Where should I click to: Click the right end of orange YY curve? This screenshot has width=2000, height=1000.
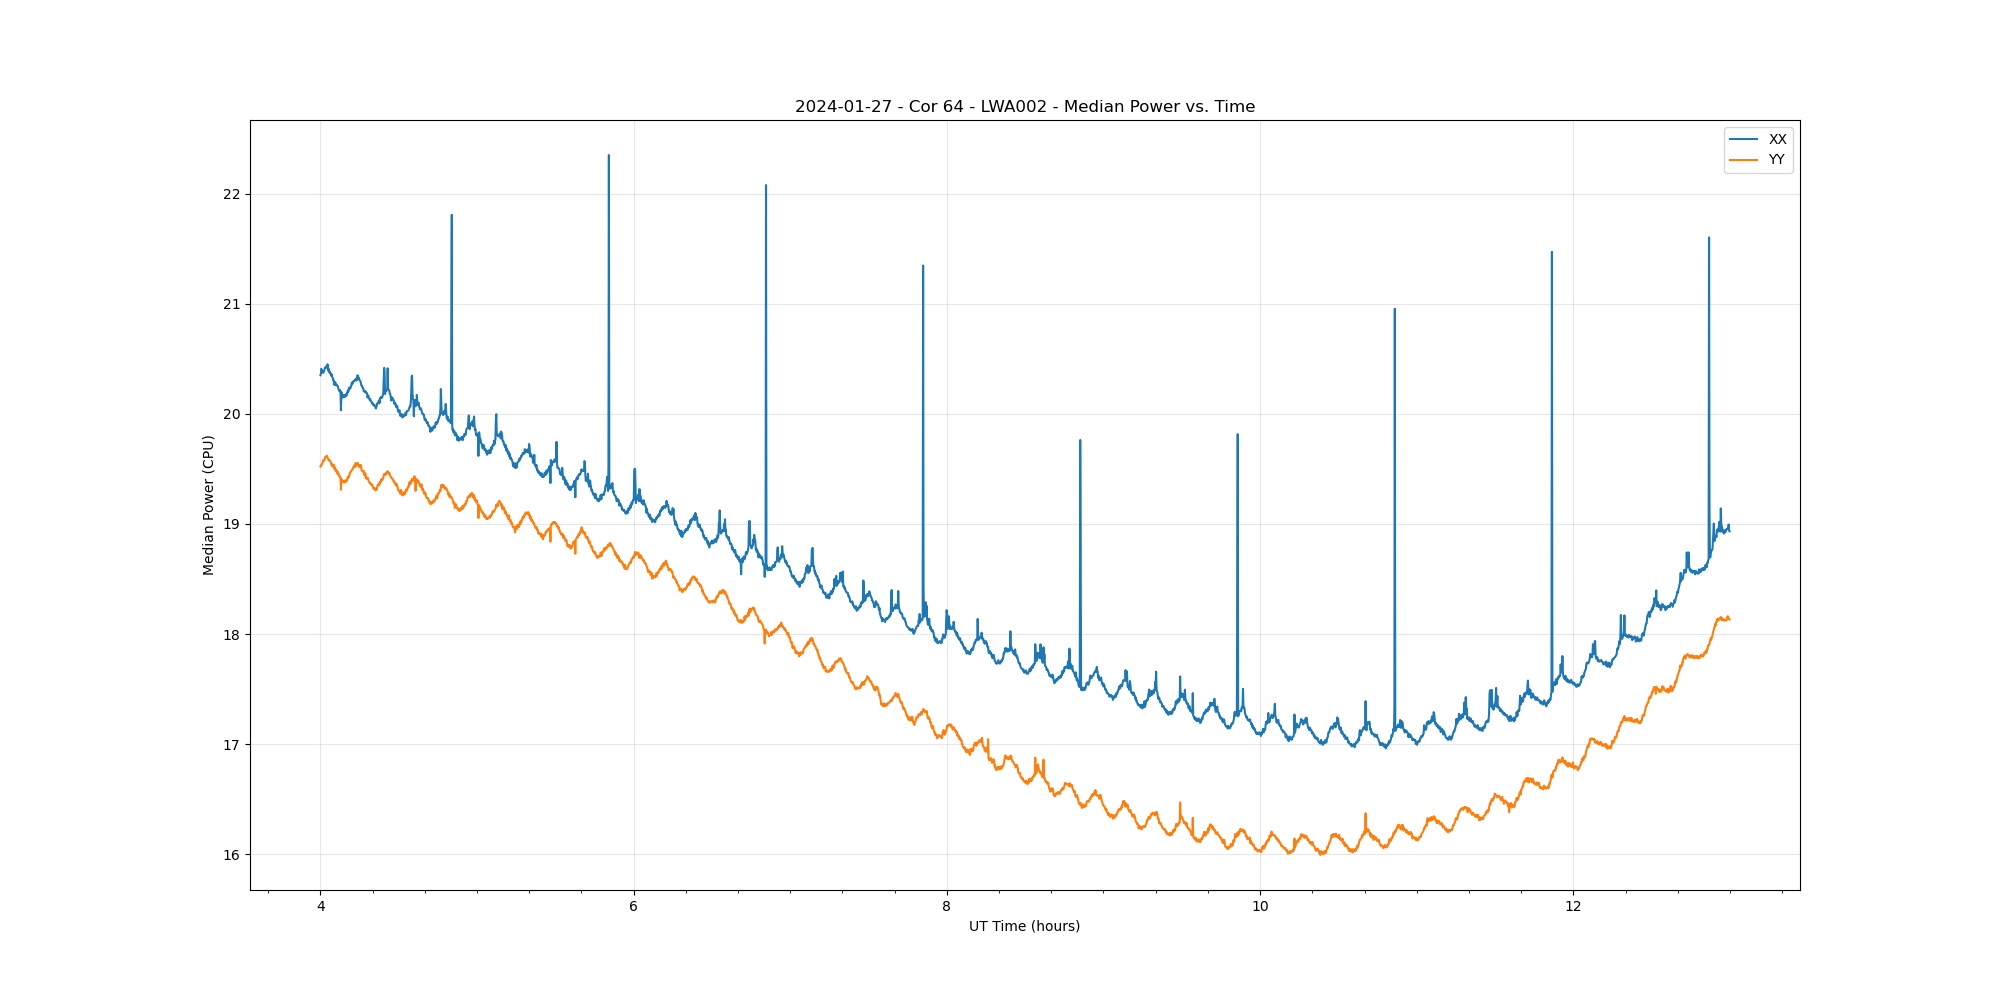pos(1729,618)
